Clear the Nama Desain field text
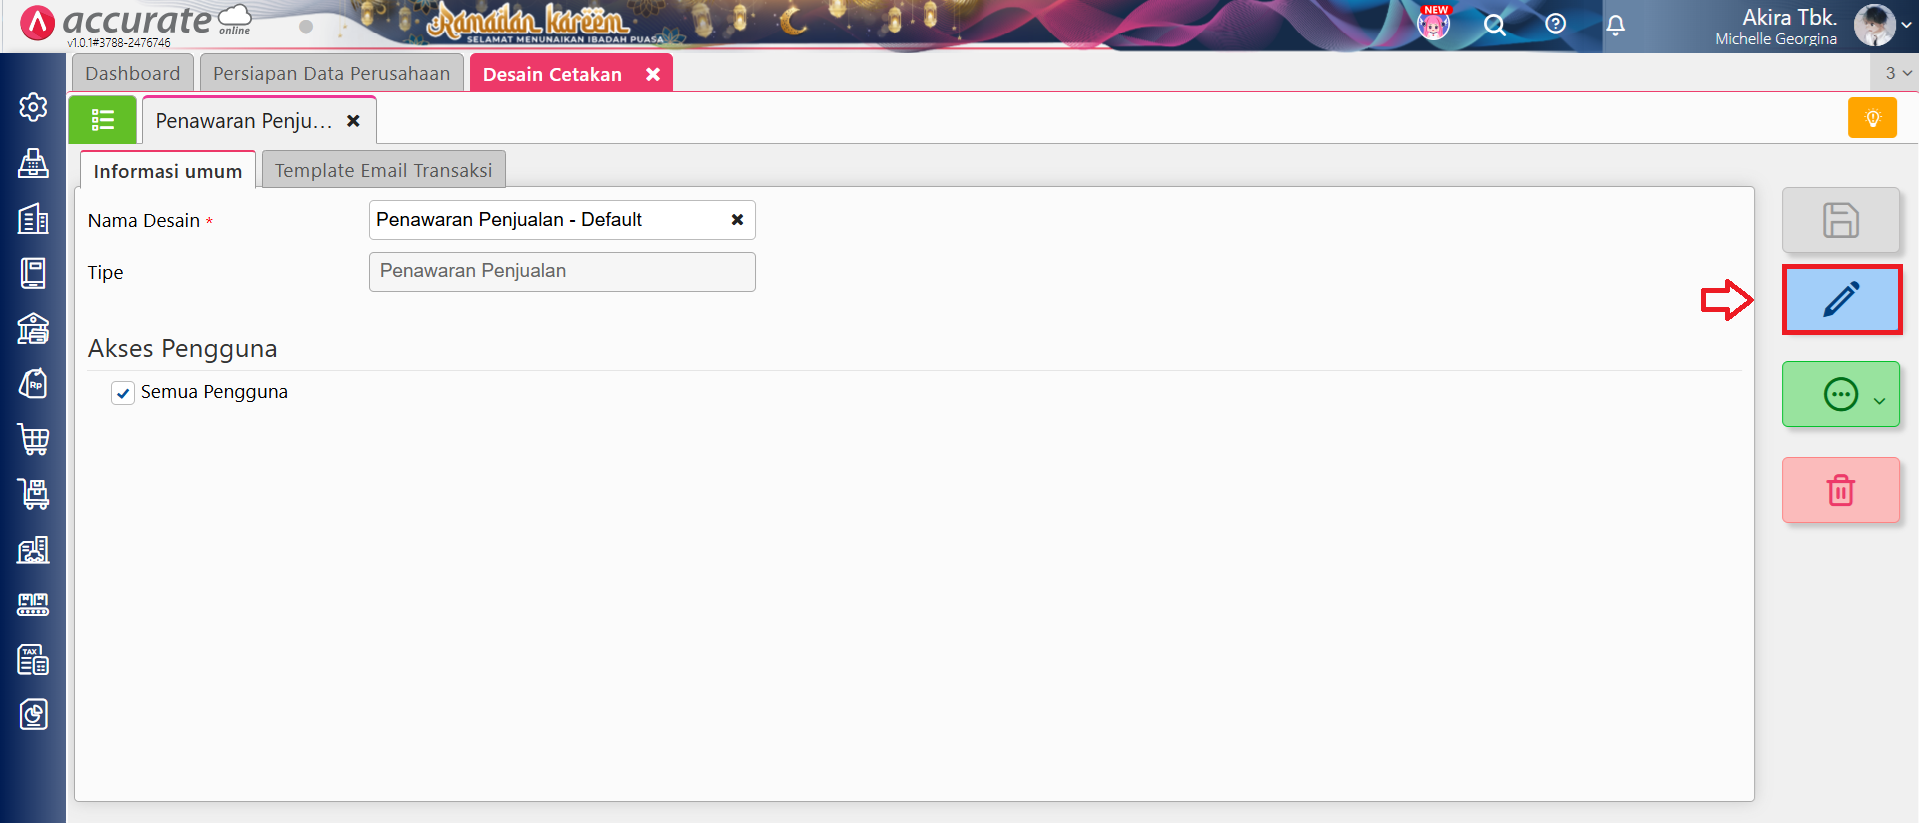The width and height of the screenshot is (1919, 823). point(737,220)
